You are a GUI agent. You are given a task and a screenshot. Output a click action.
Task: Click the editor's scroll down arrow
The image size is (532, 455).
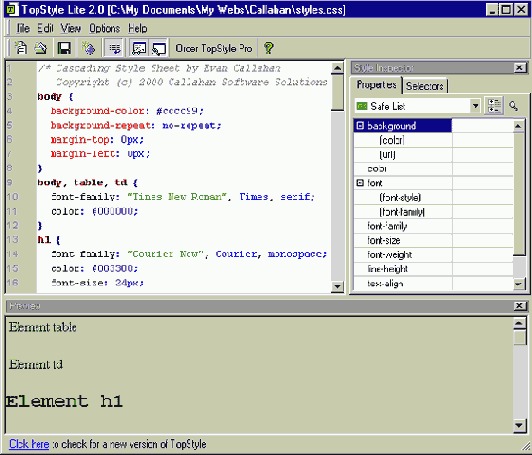tap(337, 286)
